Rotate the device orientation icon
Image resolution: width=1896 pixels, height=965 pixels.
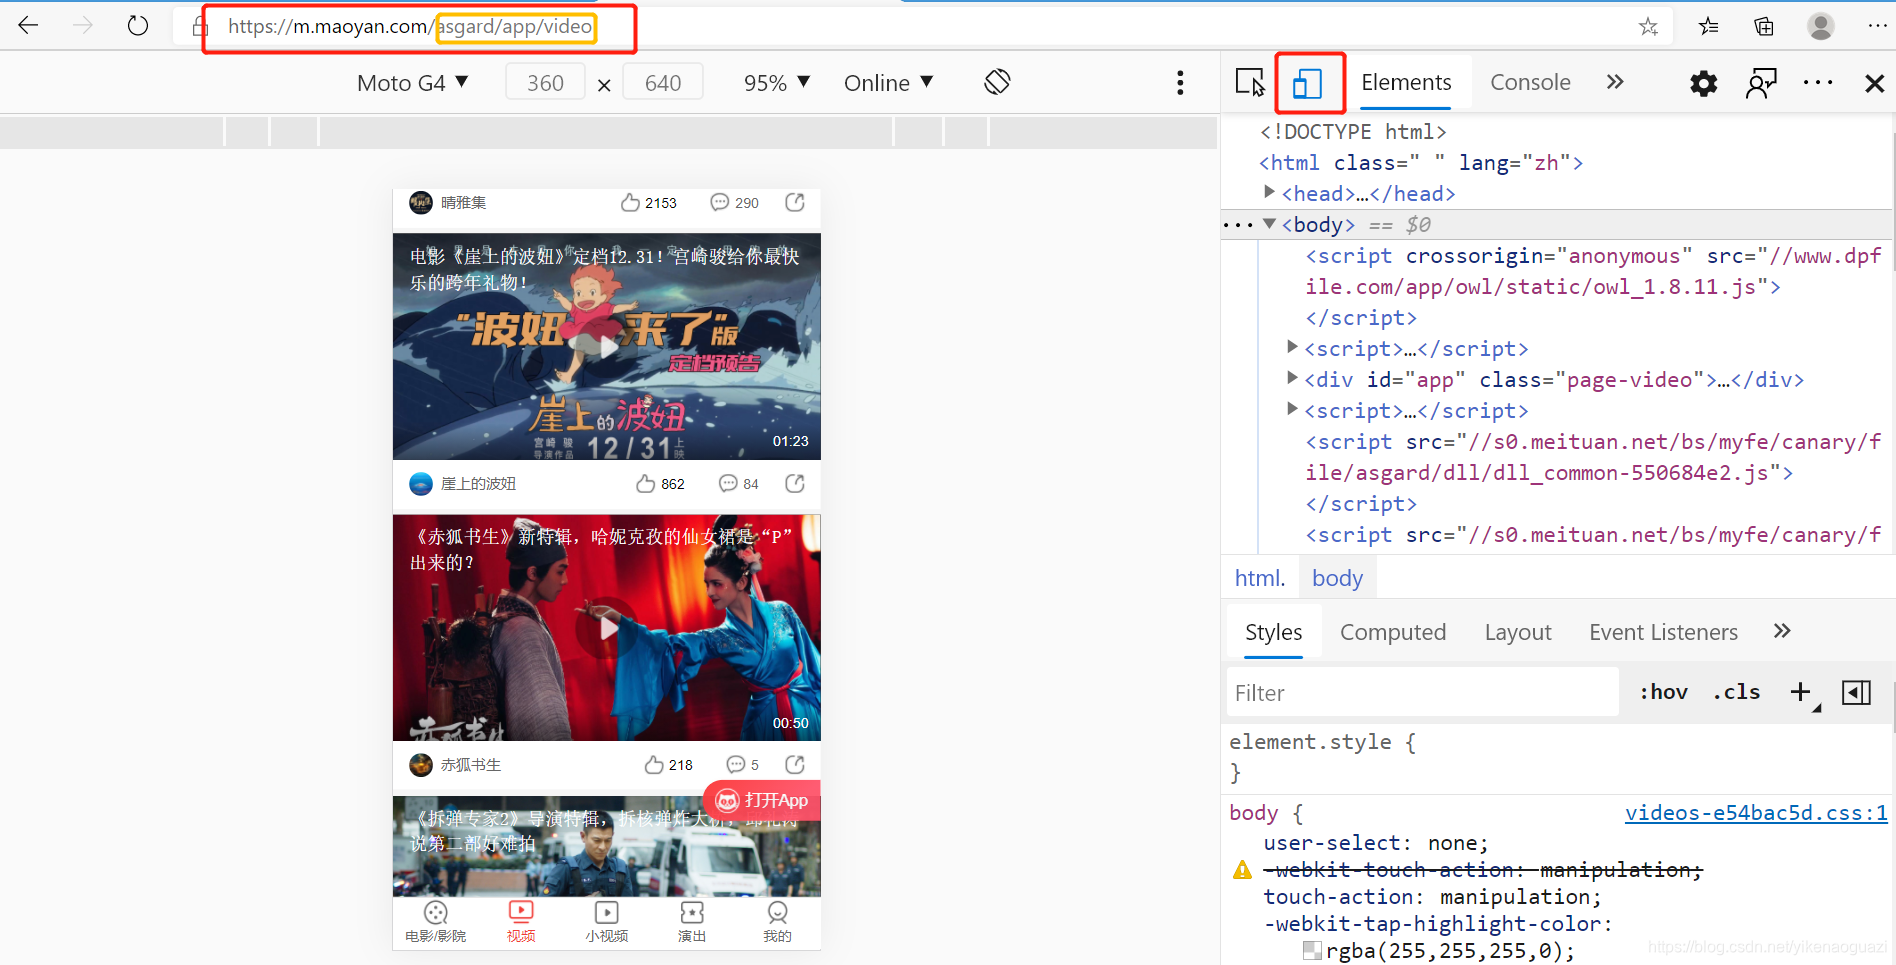(x=997, y=82)
